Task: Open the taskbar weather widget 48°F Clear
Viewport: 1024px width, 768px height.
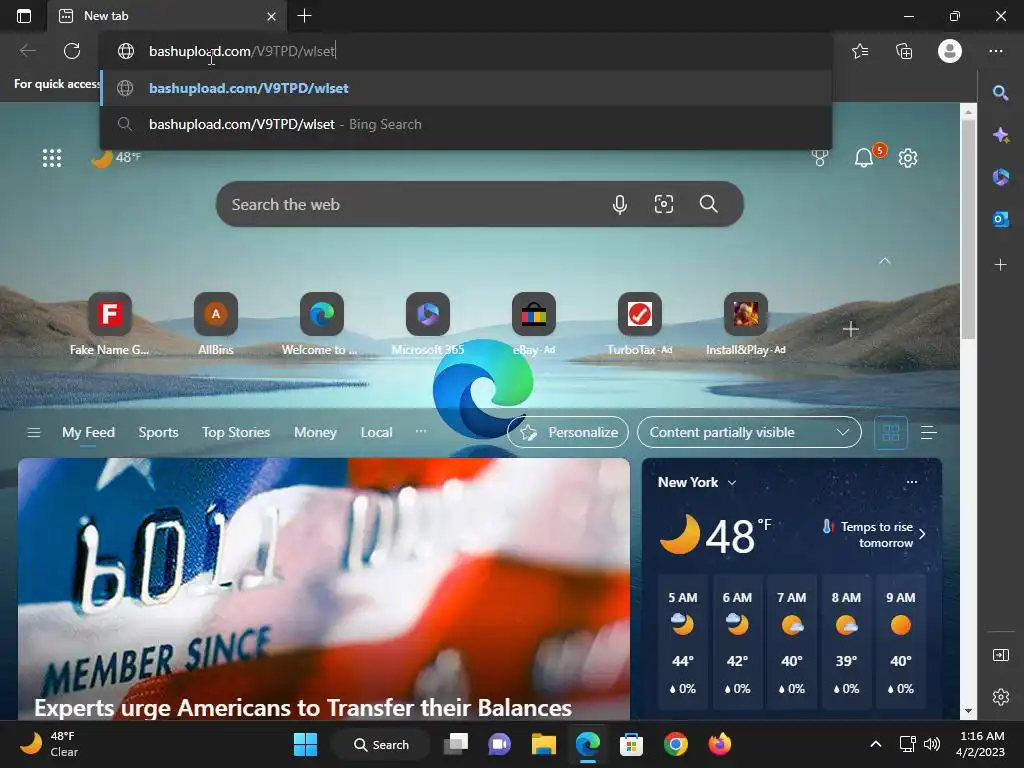Action: tap(49, 744)
